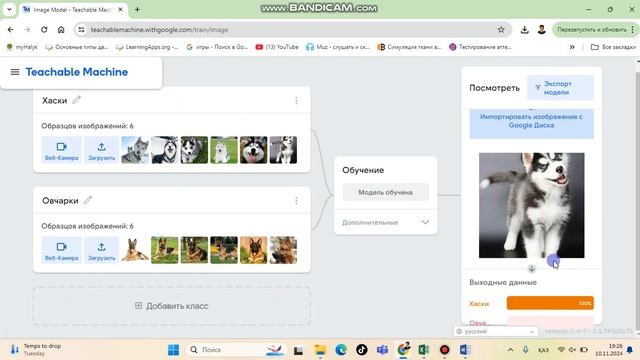
Task: Click the Teachable Machine logo title
Action: (77, 72)
